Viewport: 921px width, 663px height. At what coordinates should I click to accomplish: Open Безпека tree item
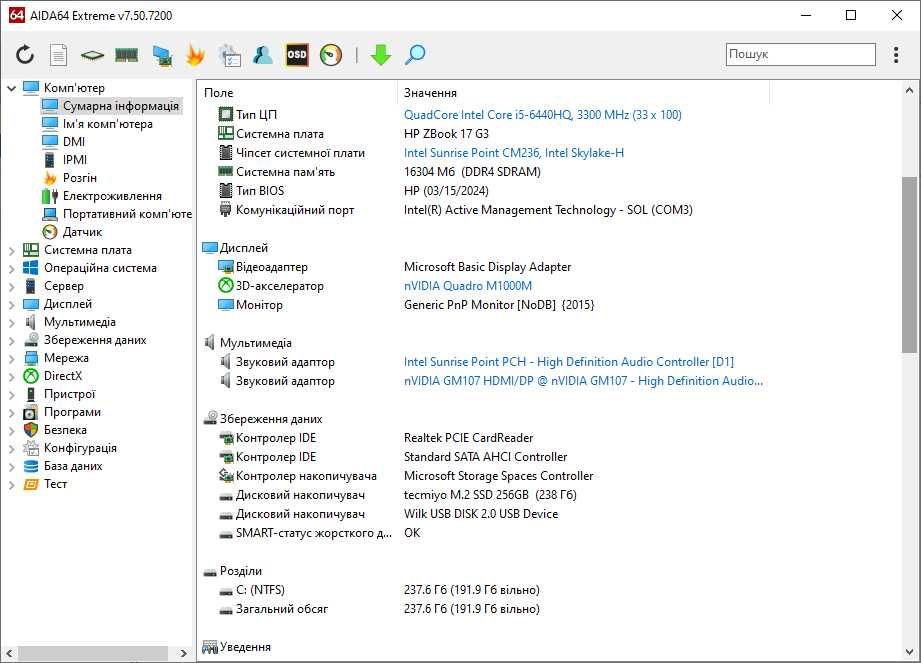(65, 430)
